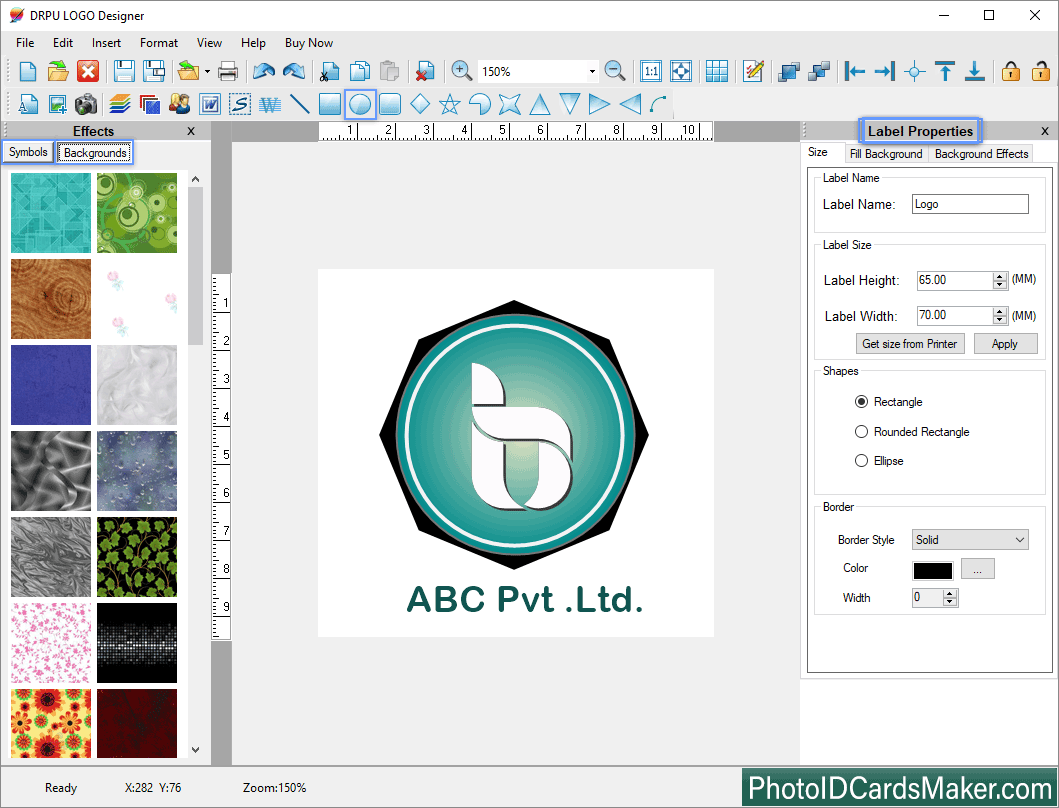Open the Border Style dropdown
Image resolution: width=1059 pixels, height=808 pixels.
tap(970, 540)
